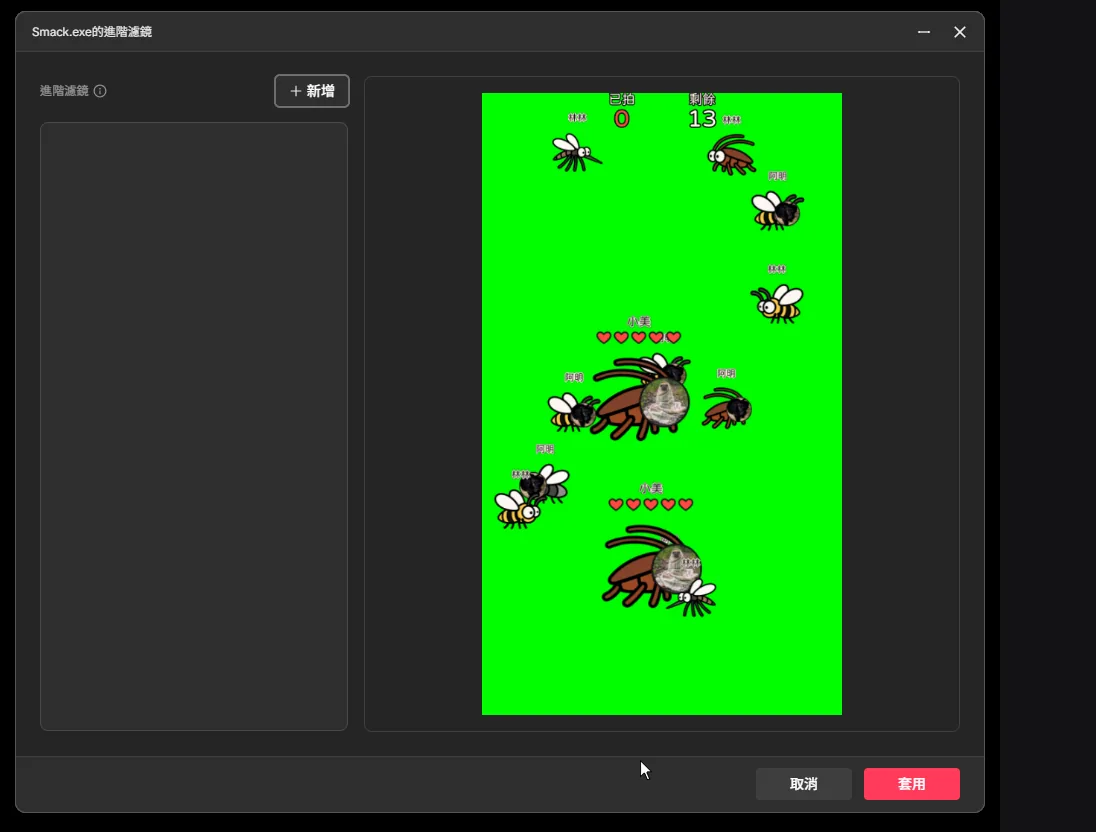Apply the filters with 套用 button
The image size is (1096, 832).
[911, 784]
